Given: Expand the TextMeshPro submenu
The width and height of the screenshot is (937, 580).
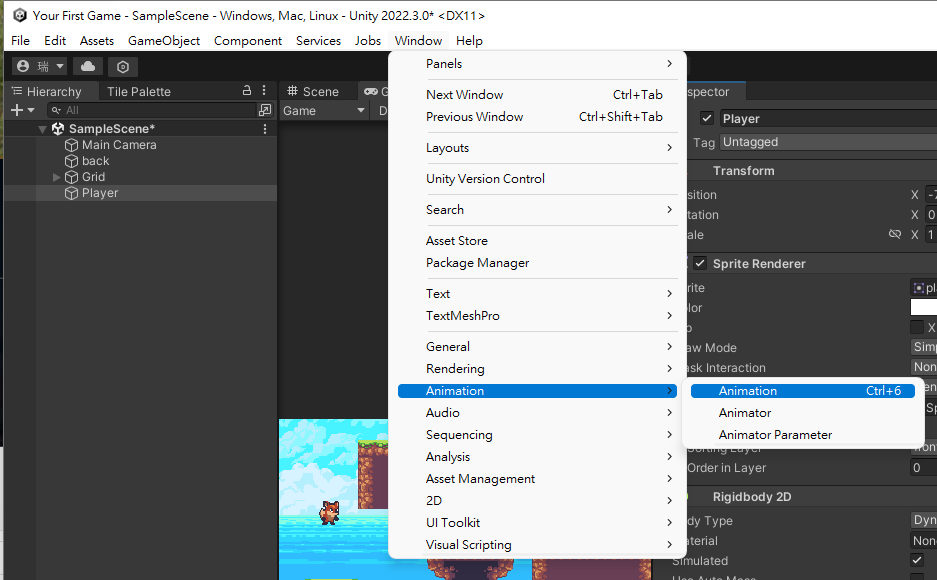Looking at the screenshot, I should (537, 316).
